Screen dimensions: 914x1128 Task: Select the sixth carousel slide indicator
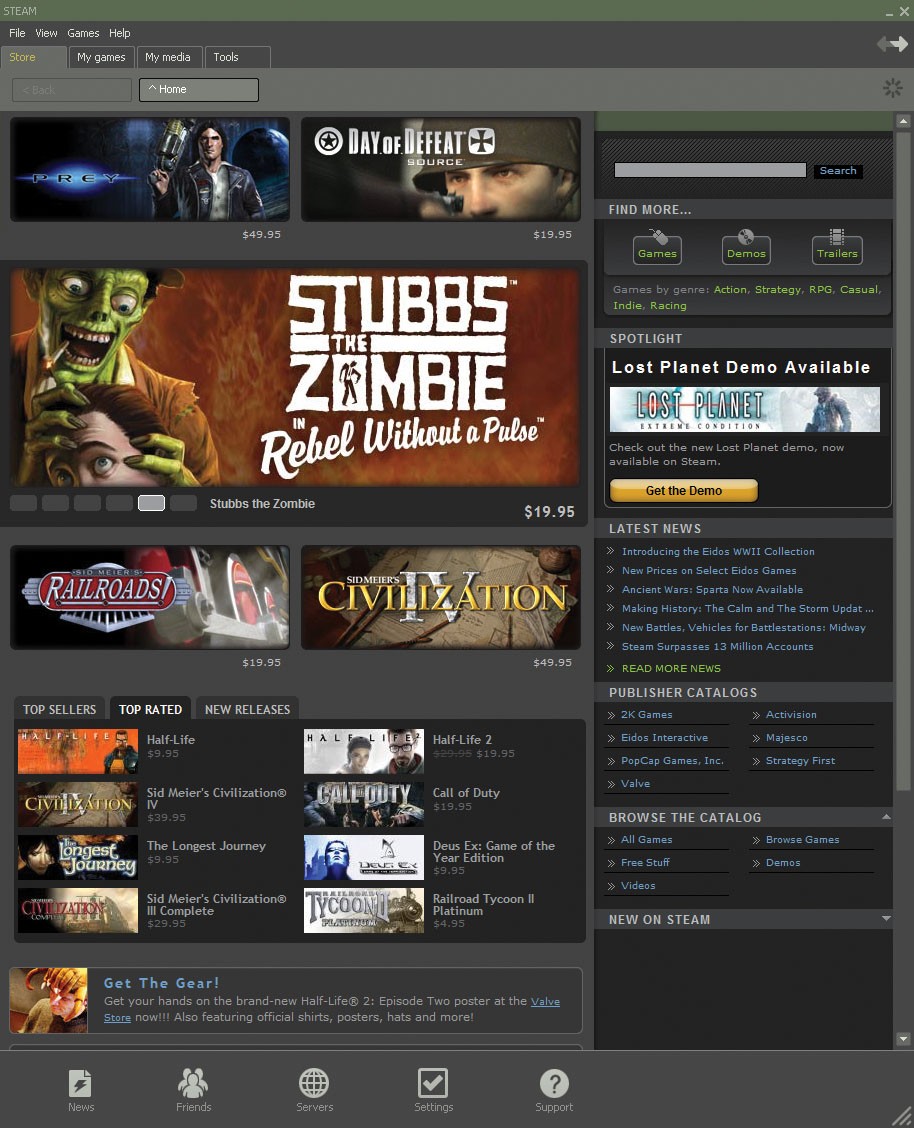pyautogui.click(x=183, y=503)
